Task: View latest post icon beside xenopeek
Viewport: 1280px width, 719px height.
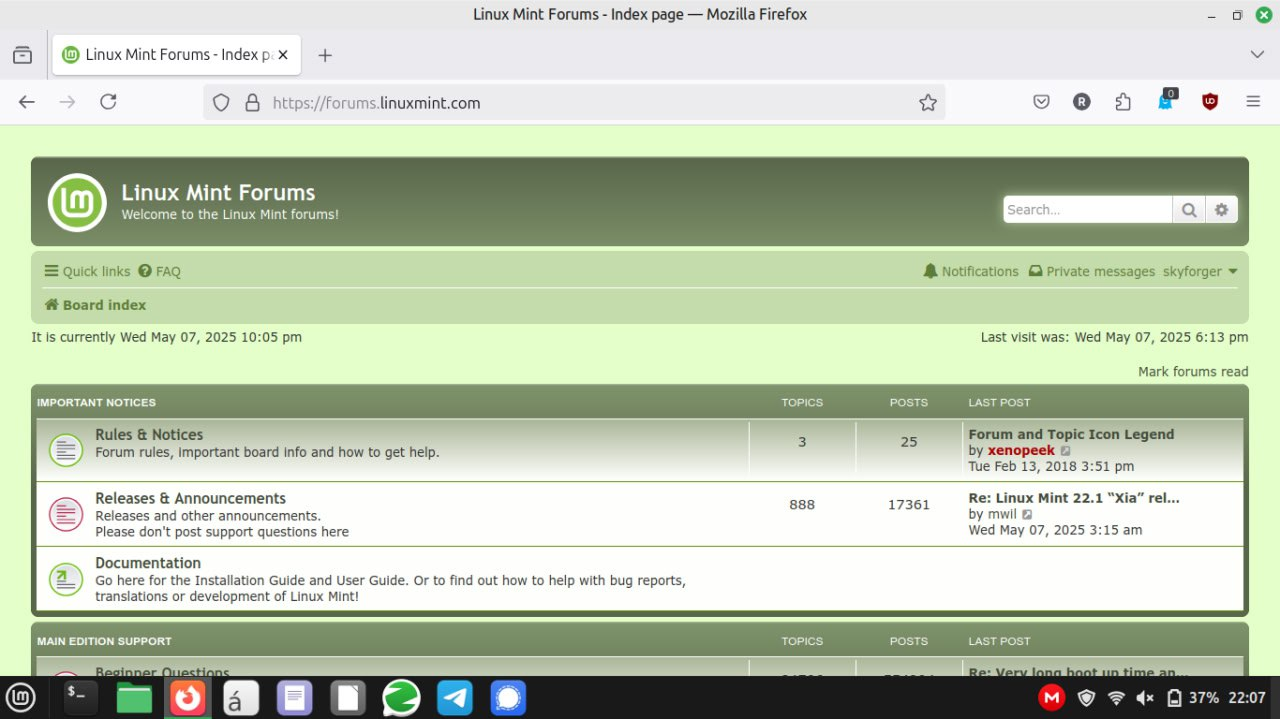Action: 1066,451
